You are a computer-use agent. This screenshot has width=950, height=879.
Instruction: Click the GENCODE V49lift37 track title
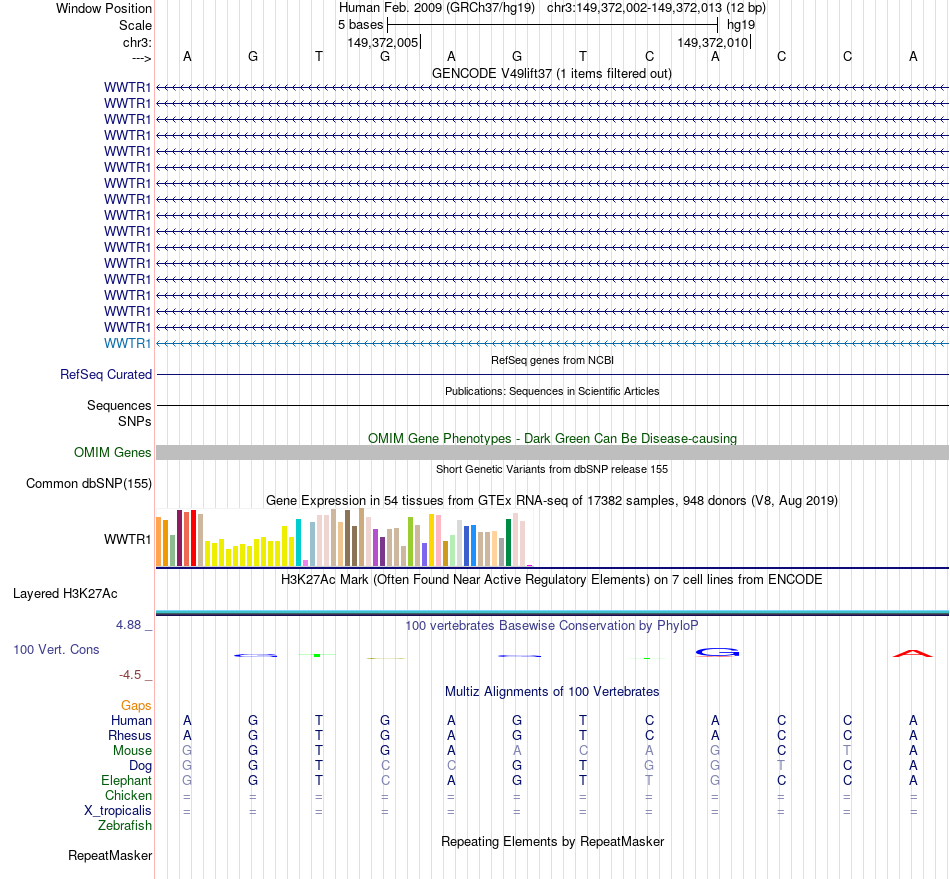552,73
